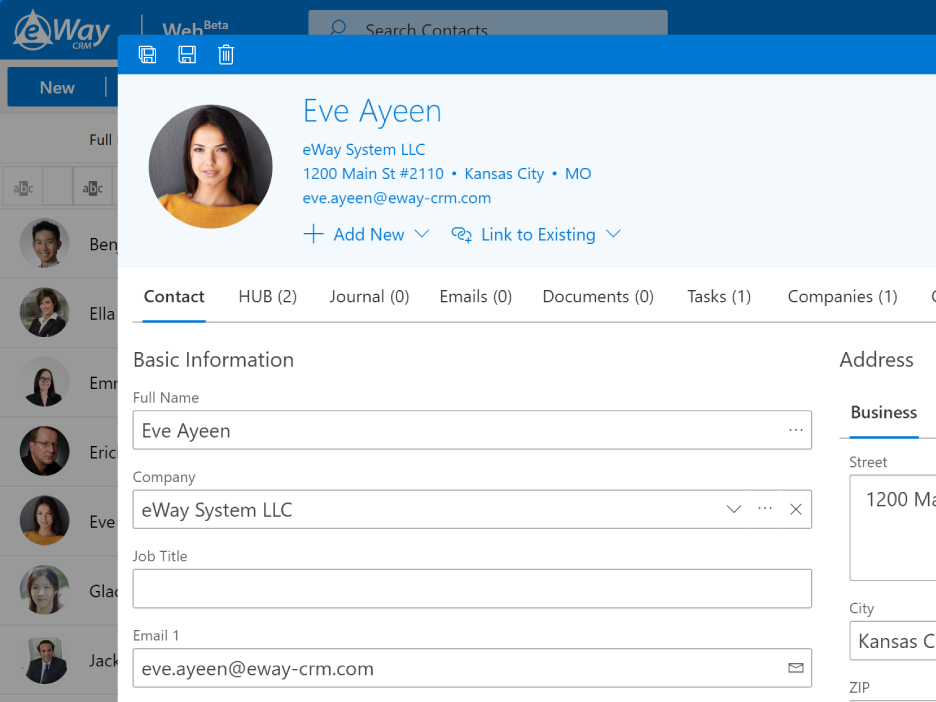936x702 pixels.
Task: Open the Tasks (1) tab
Action: (x=719, y=297)
